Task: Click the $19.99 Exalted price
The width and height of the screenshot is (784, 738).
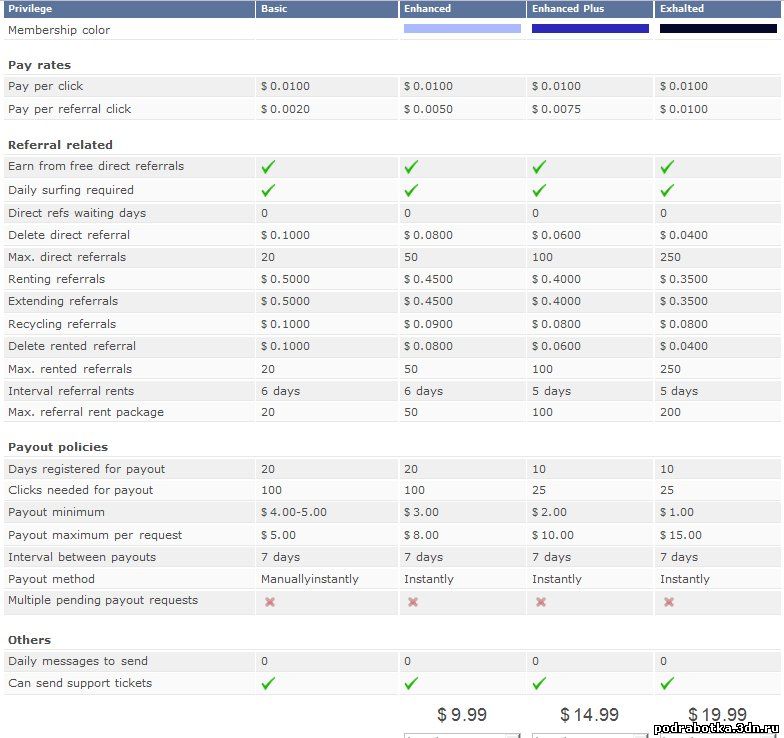Action: pos(717,714)
